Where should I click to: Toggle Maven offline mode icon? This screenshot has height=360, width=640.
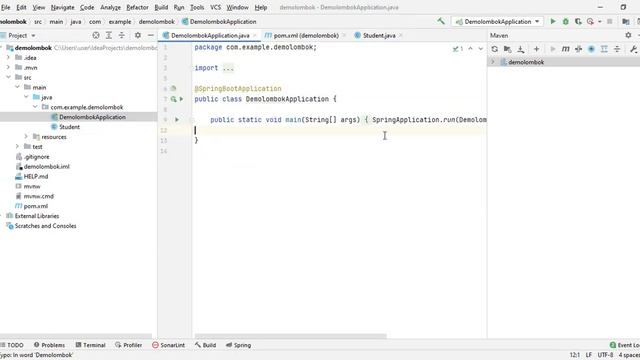click(x=578, y=49)
